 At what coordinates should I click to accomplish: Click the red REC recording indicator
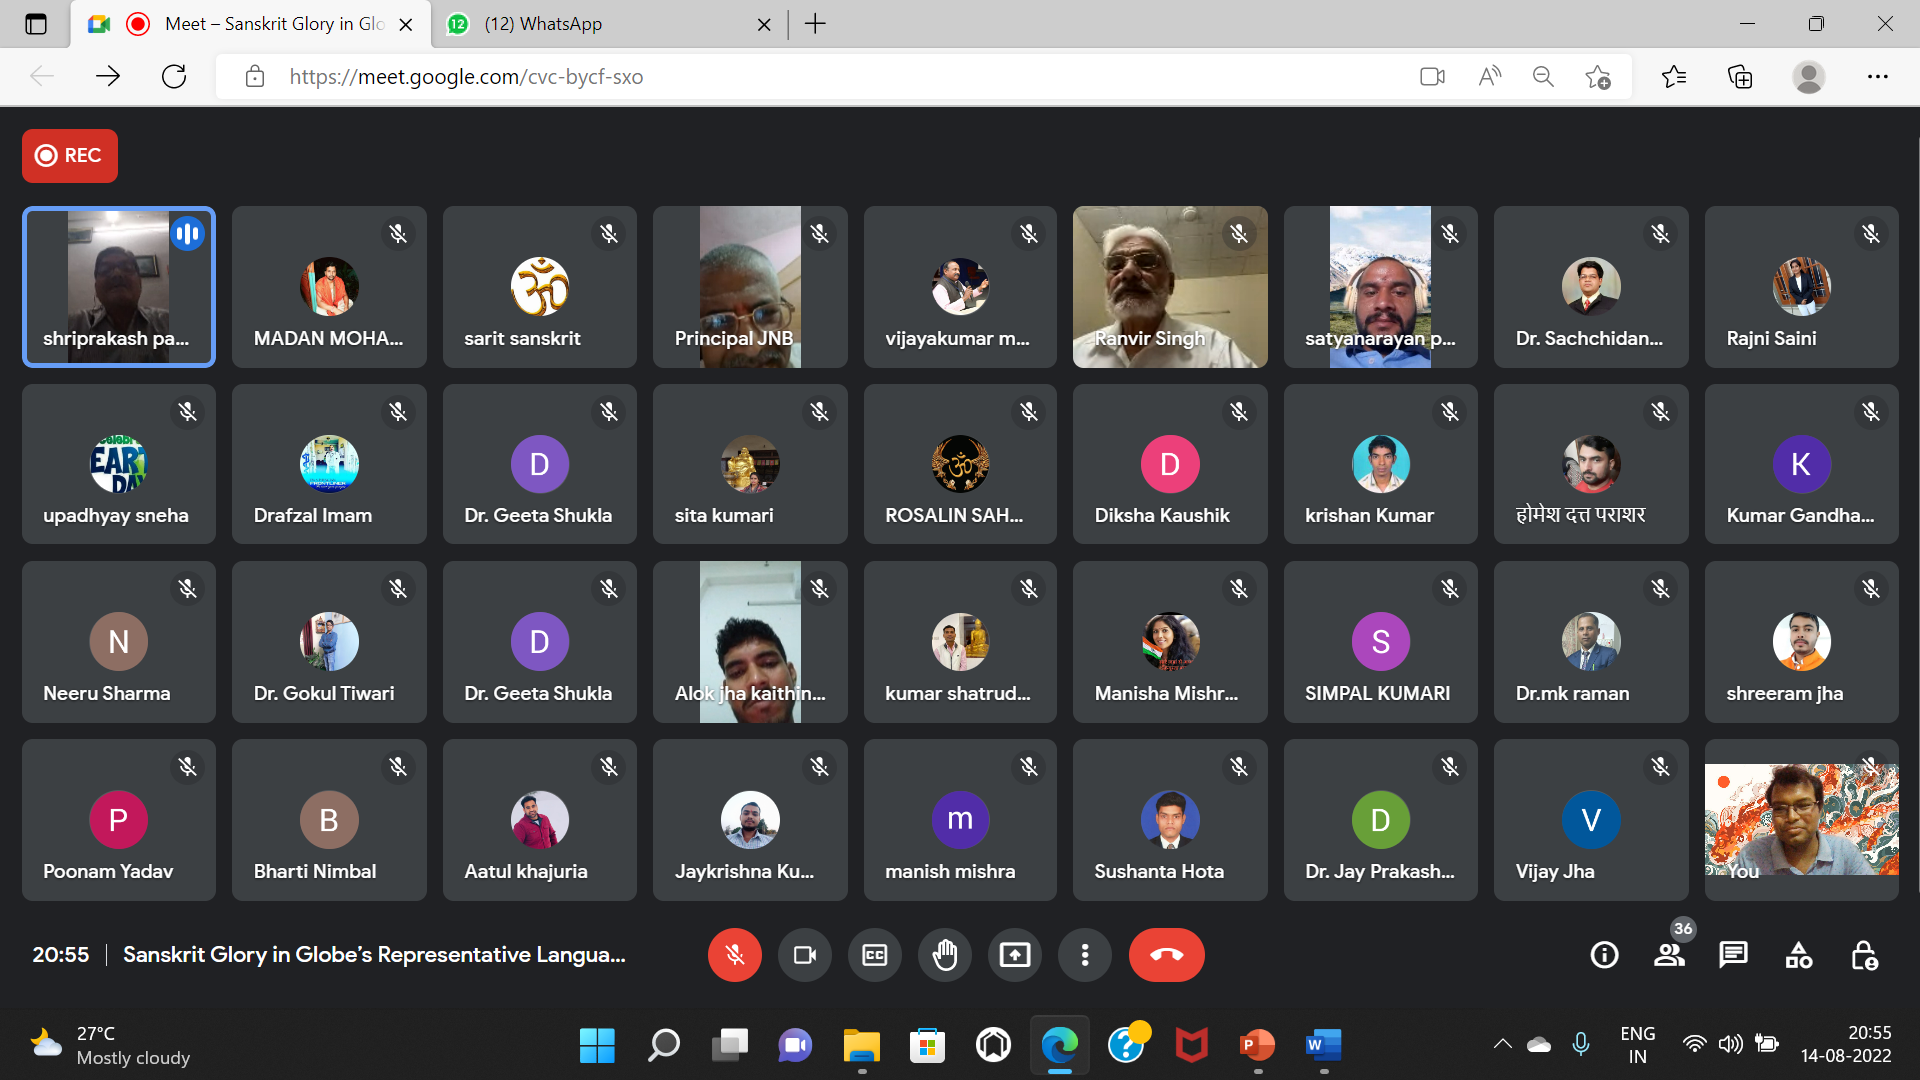[70, 156]
